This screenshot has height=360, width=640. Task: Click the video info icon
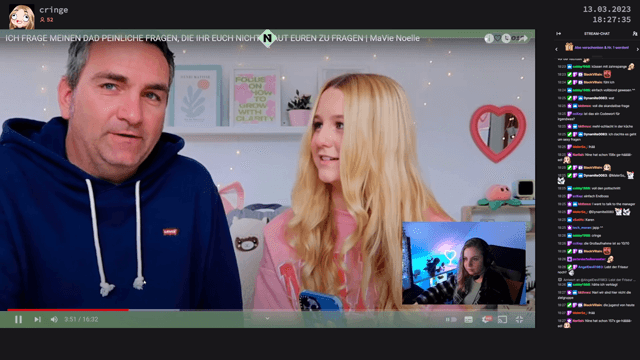tap(489, 38)
